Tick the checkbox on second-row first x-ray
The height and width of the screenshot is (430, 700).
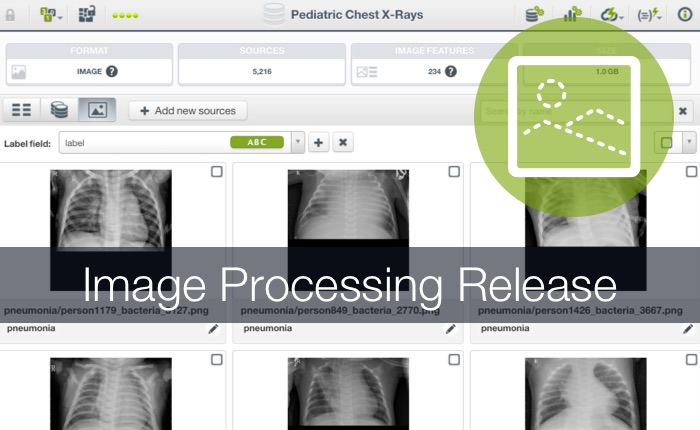217,359
